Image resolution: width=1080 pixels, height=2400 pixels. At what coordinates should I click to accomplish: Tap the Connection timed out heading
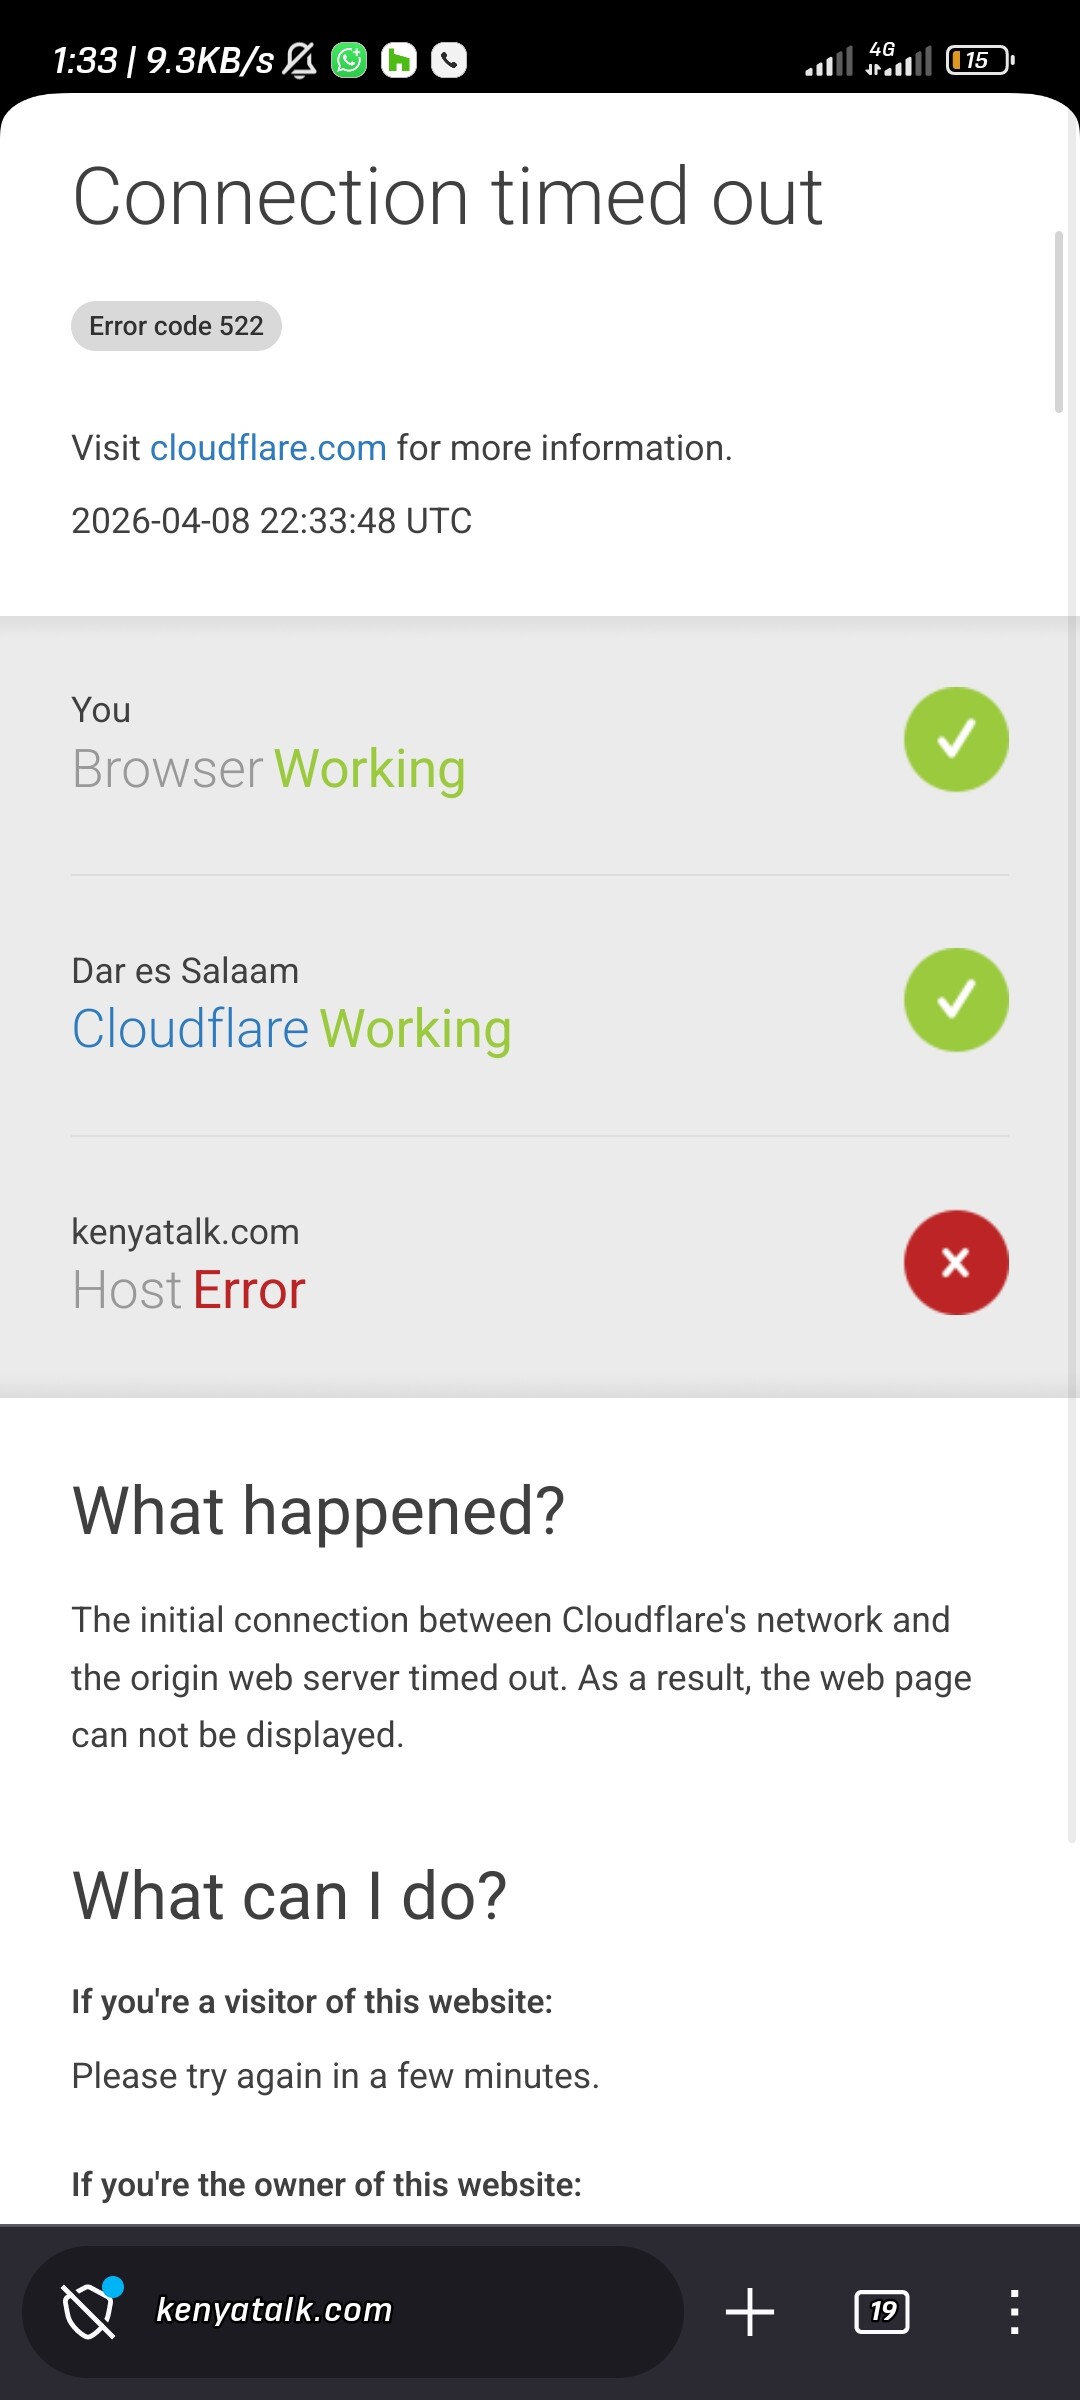click(x=448, y=197)
